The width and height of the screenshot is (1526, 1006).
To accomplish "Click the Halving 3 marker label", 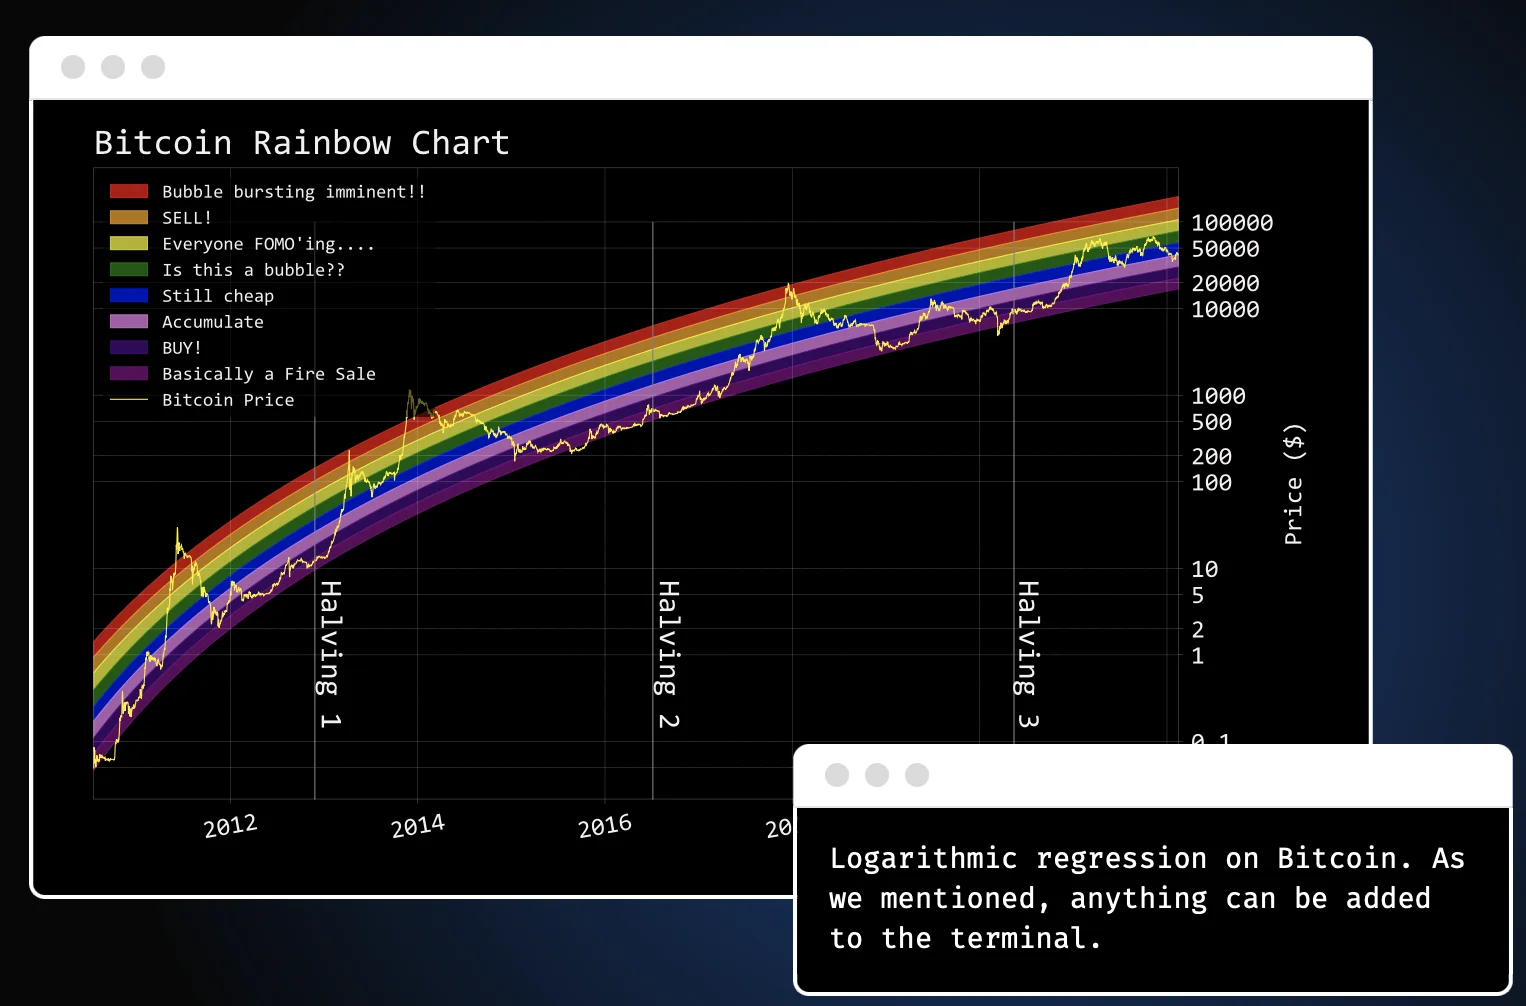I will tap(1027, 654).
